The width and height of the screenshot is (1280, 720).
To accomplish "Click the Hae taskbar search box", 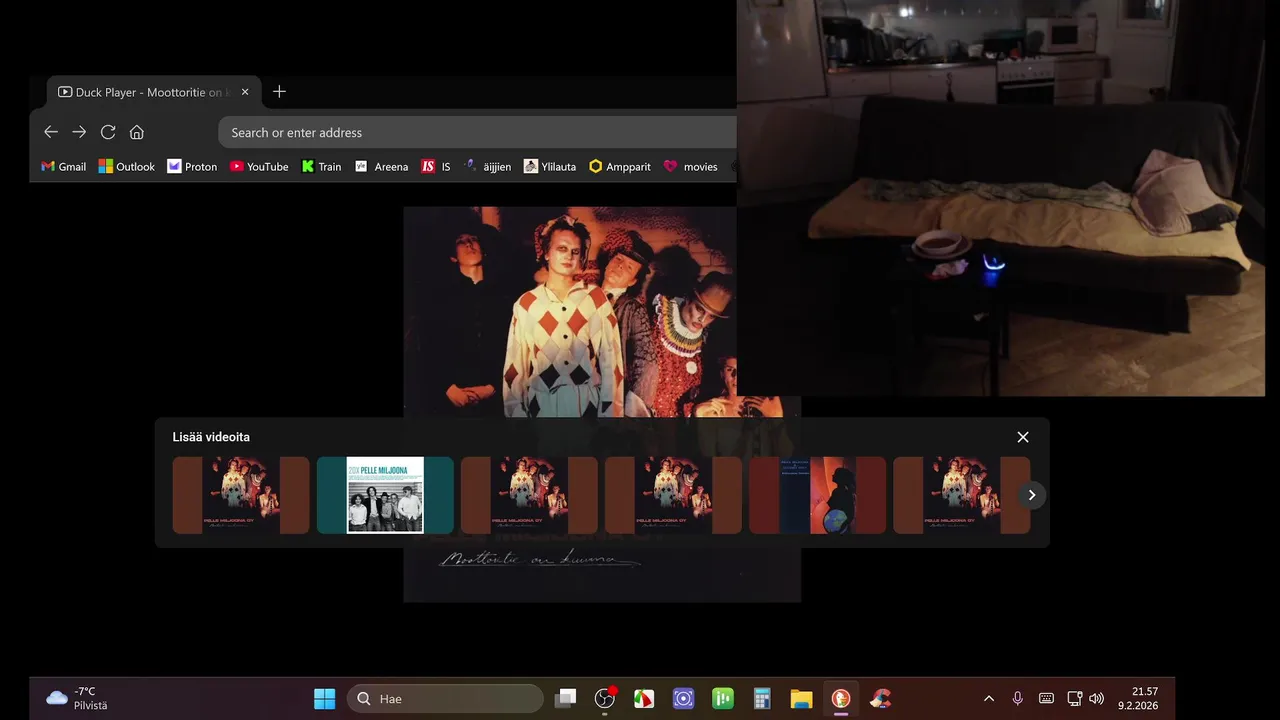I will click(x=445, y=699).
